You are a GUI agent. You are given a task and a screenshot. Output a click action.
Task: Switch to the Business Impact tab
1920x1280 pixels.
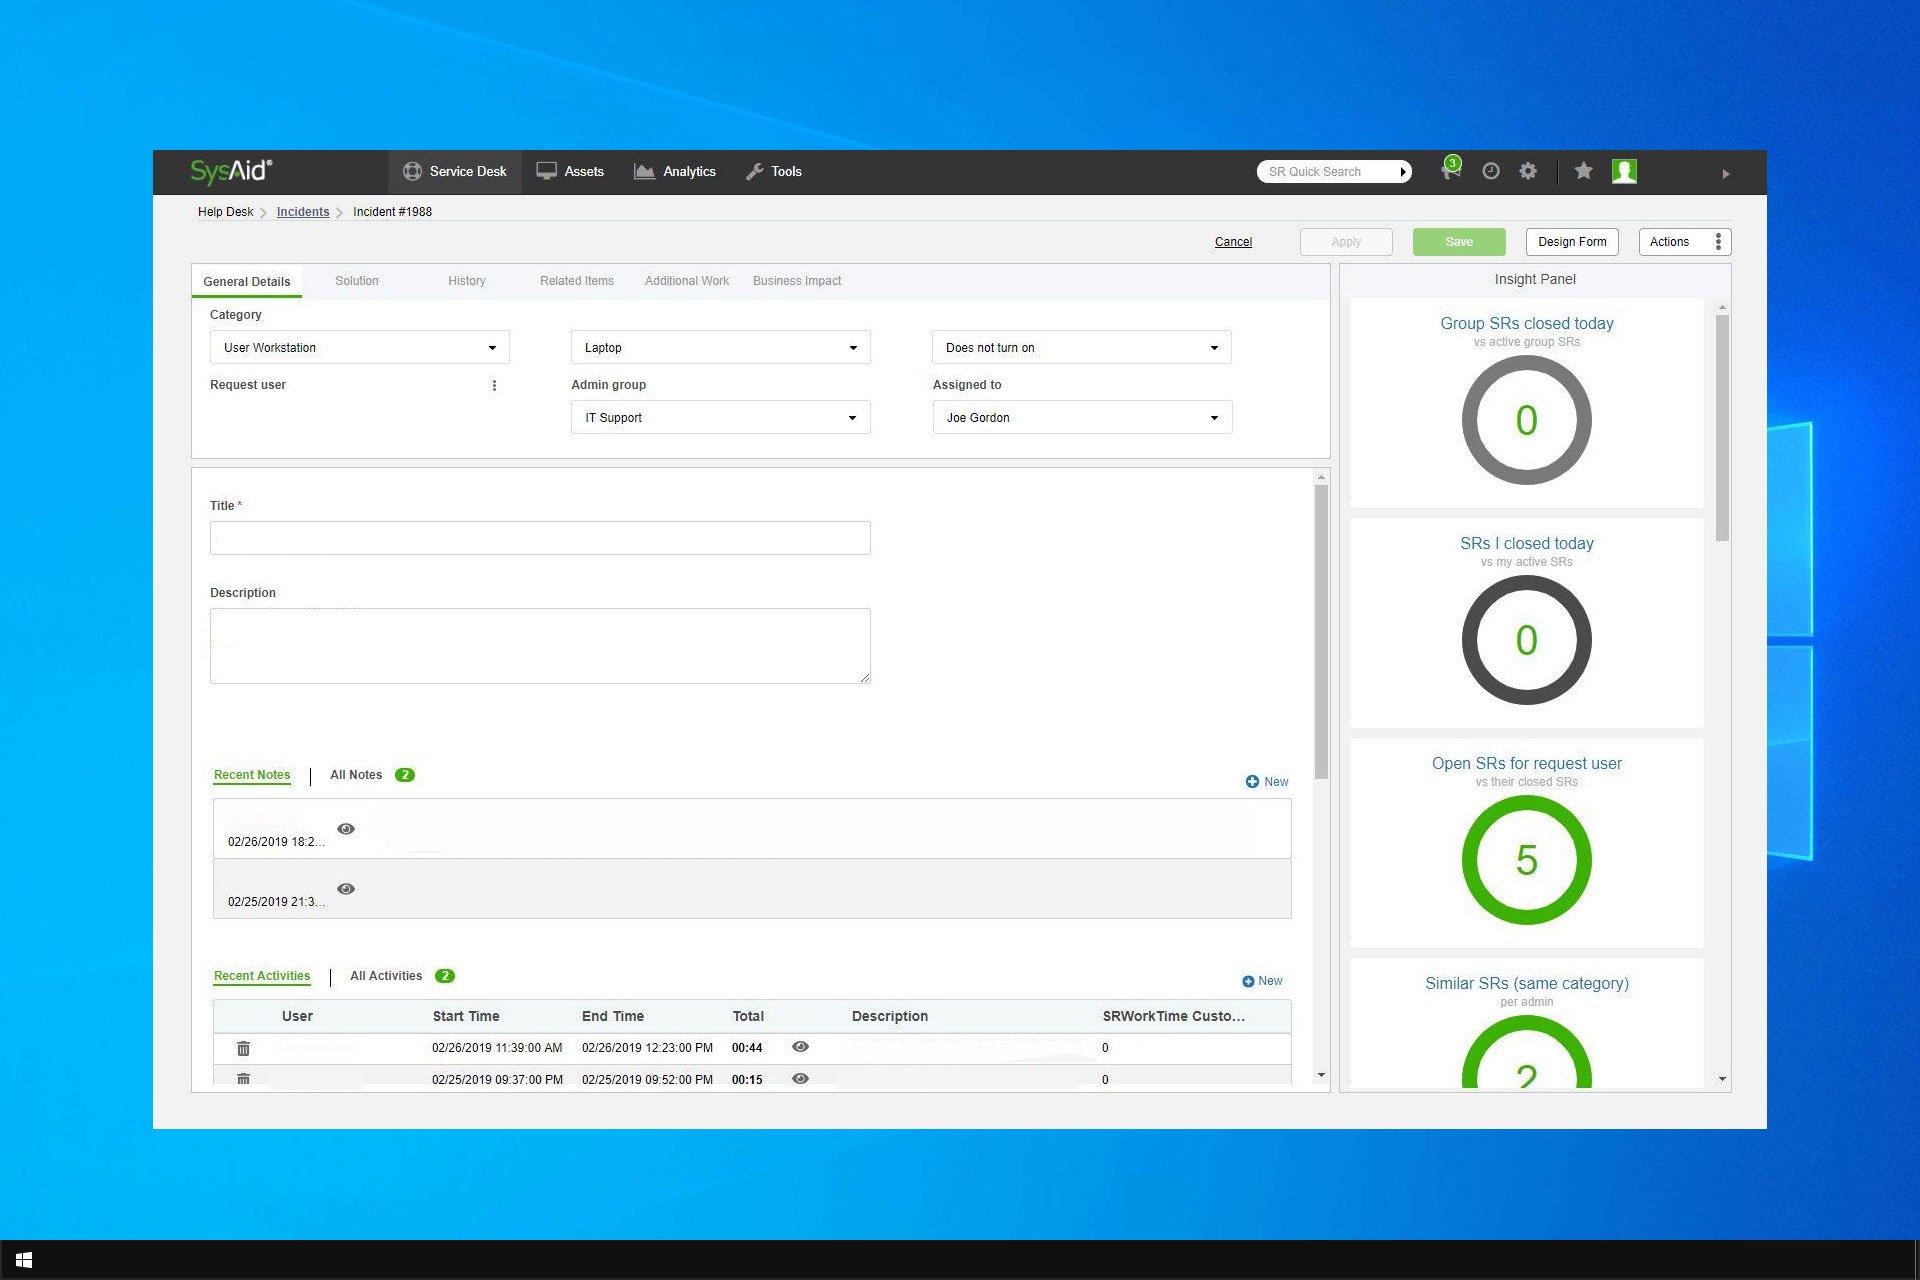tap(797, 280)
